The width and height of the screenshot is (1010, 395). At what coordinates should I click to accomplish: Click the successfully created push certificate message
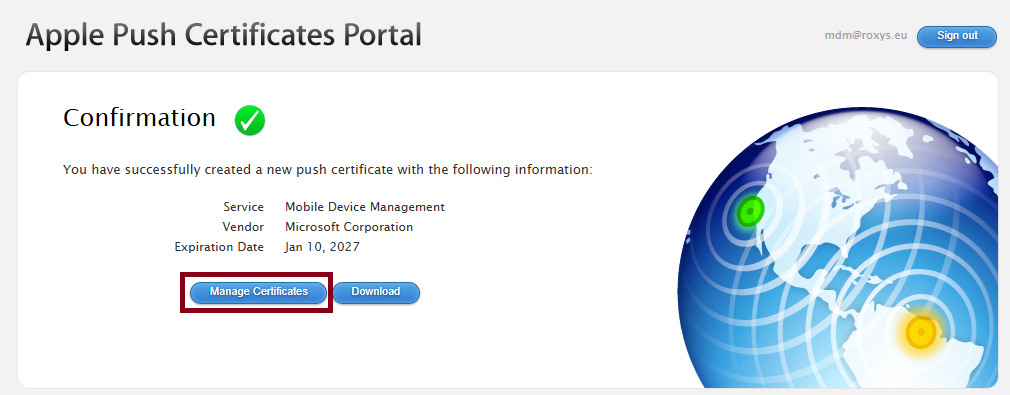pyautogui.click(x=328, y=170)
